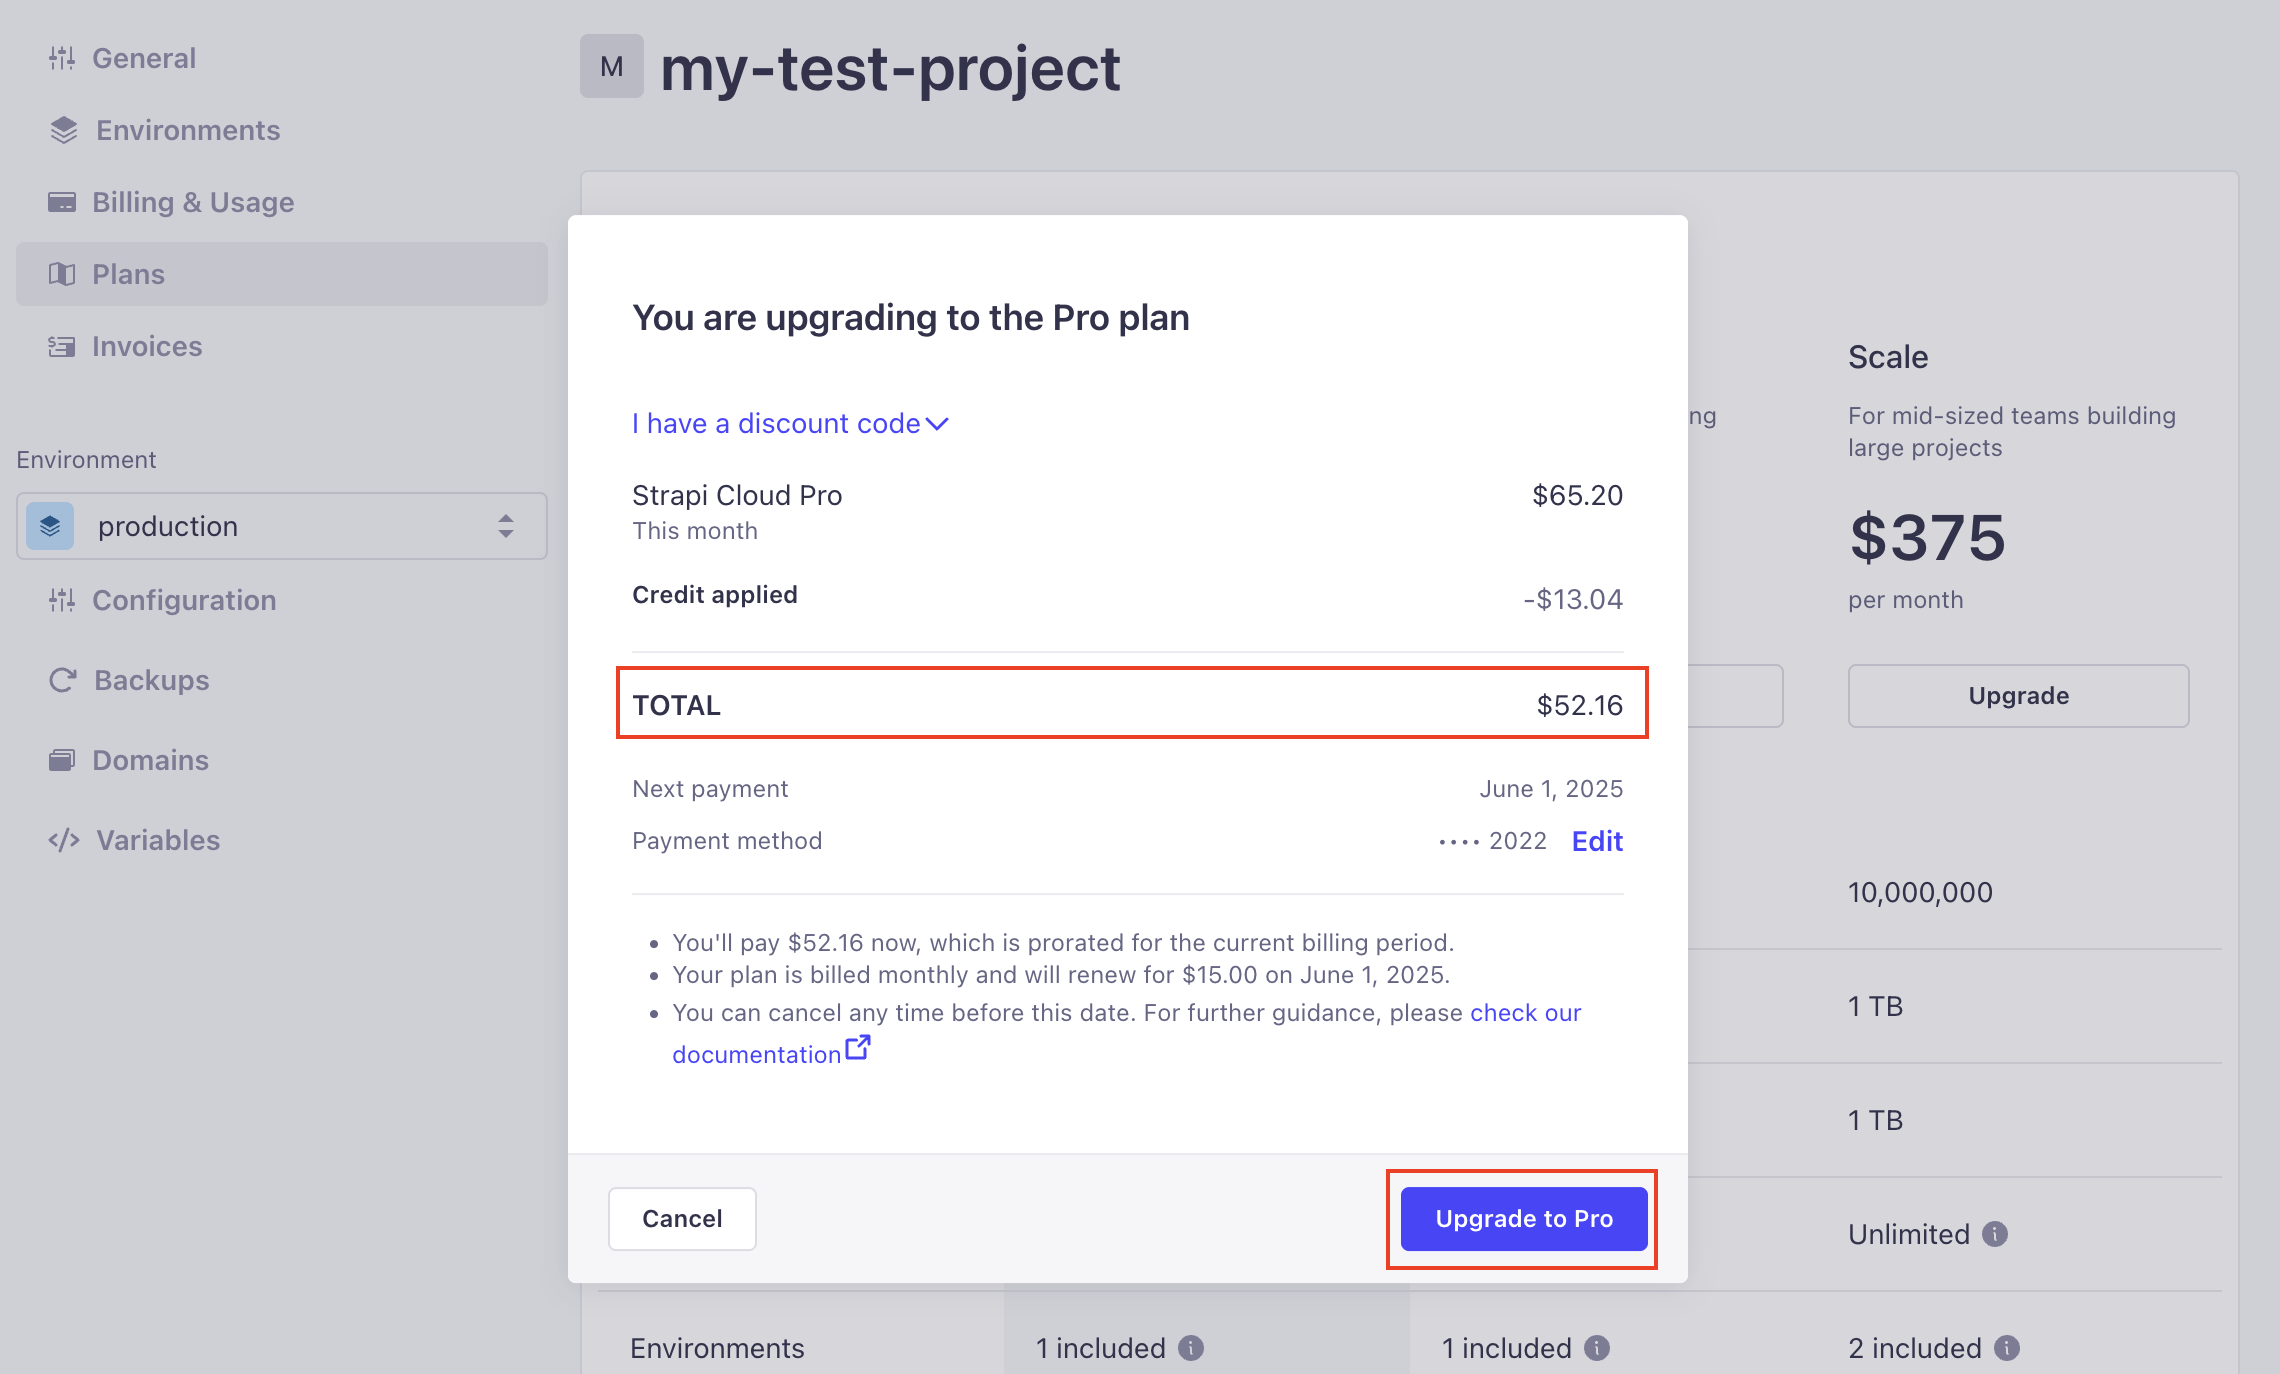Click the info icon beside Unlimited

(1995, 1234)
